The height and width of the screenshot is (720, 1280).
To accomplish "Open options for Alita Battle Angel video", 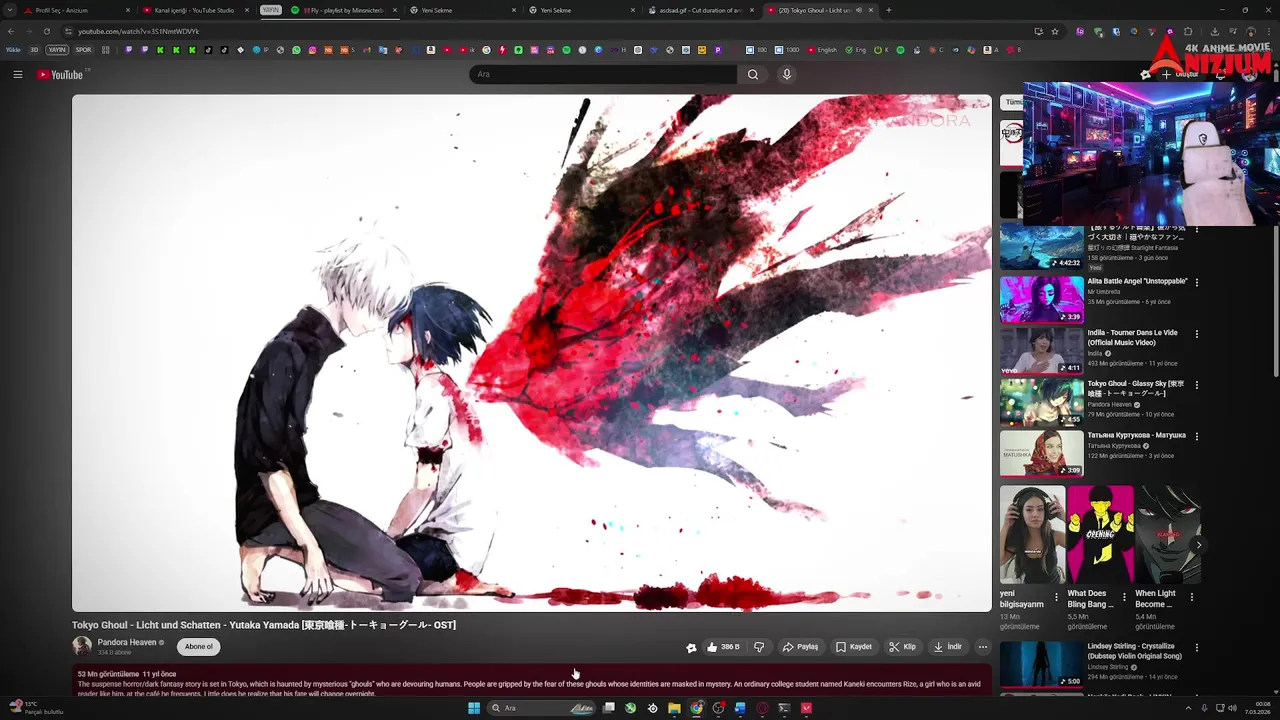I will (1196, 283).
